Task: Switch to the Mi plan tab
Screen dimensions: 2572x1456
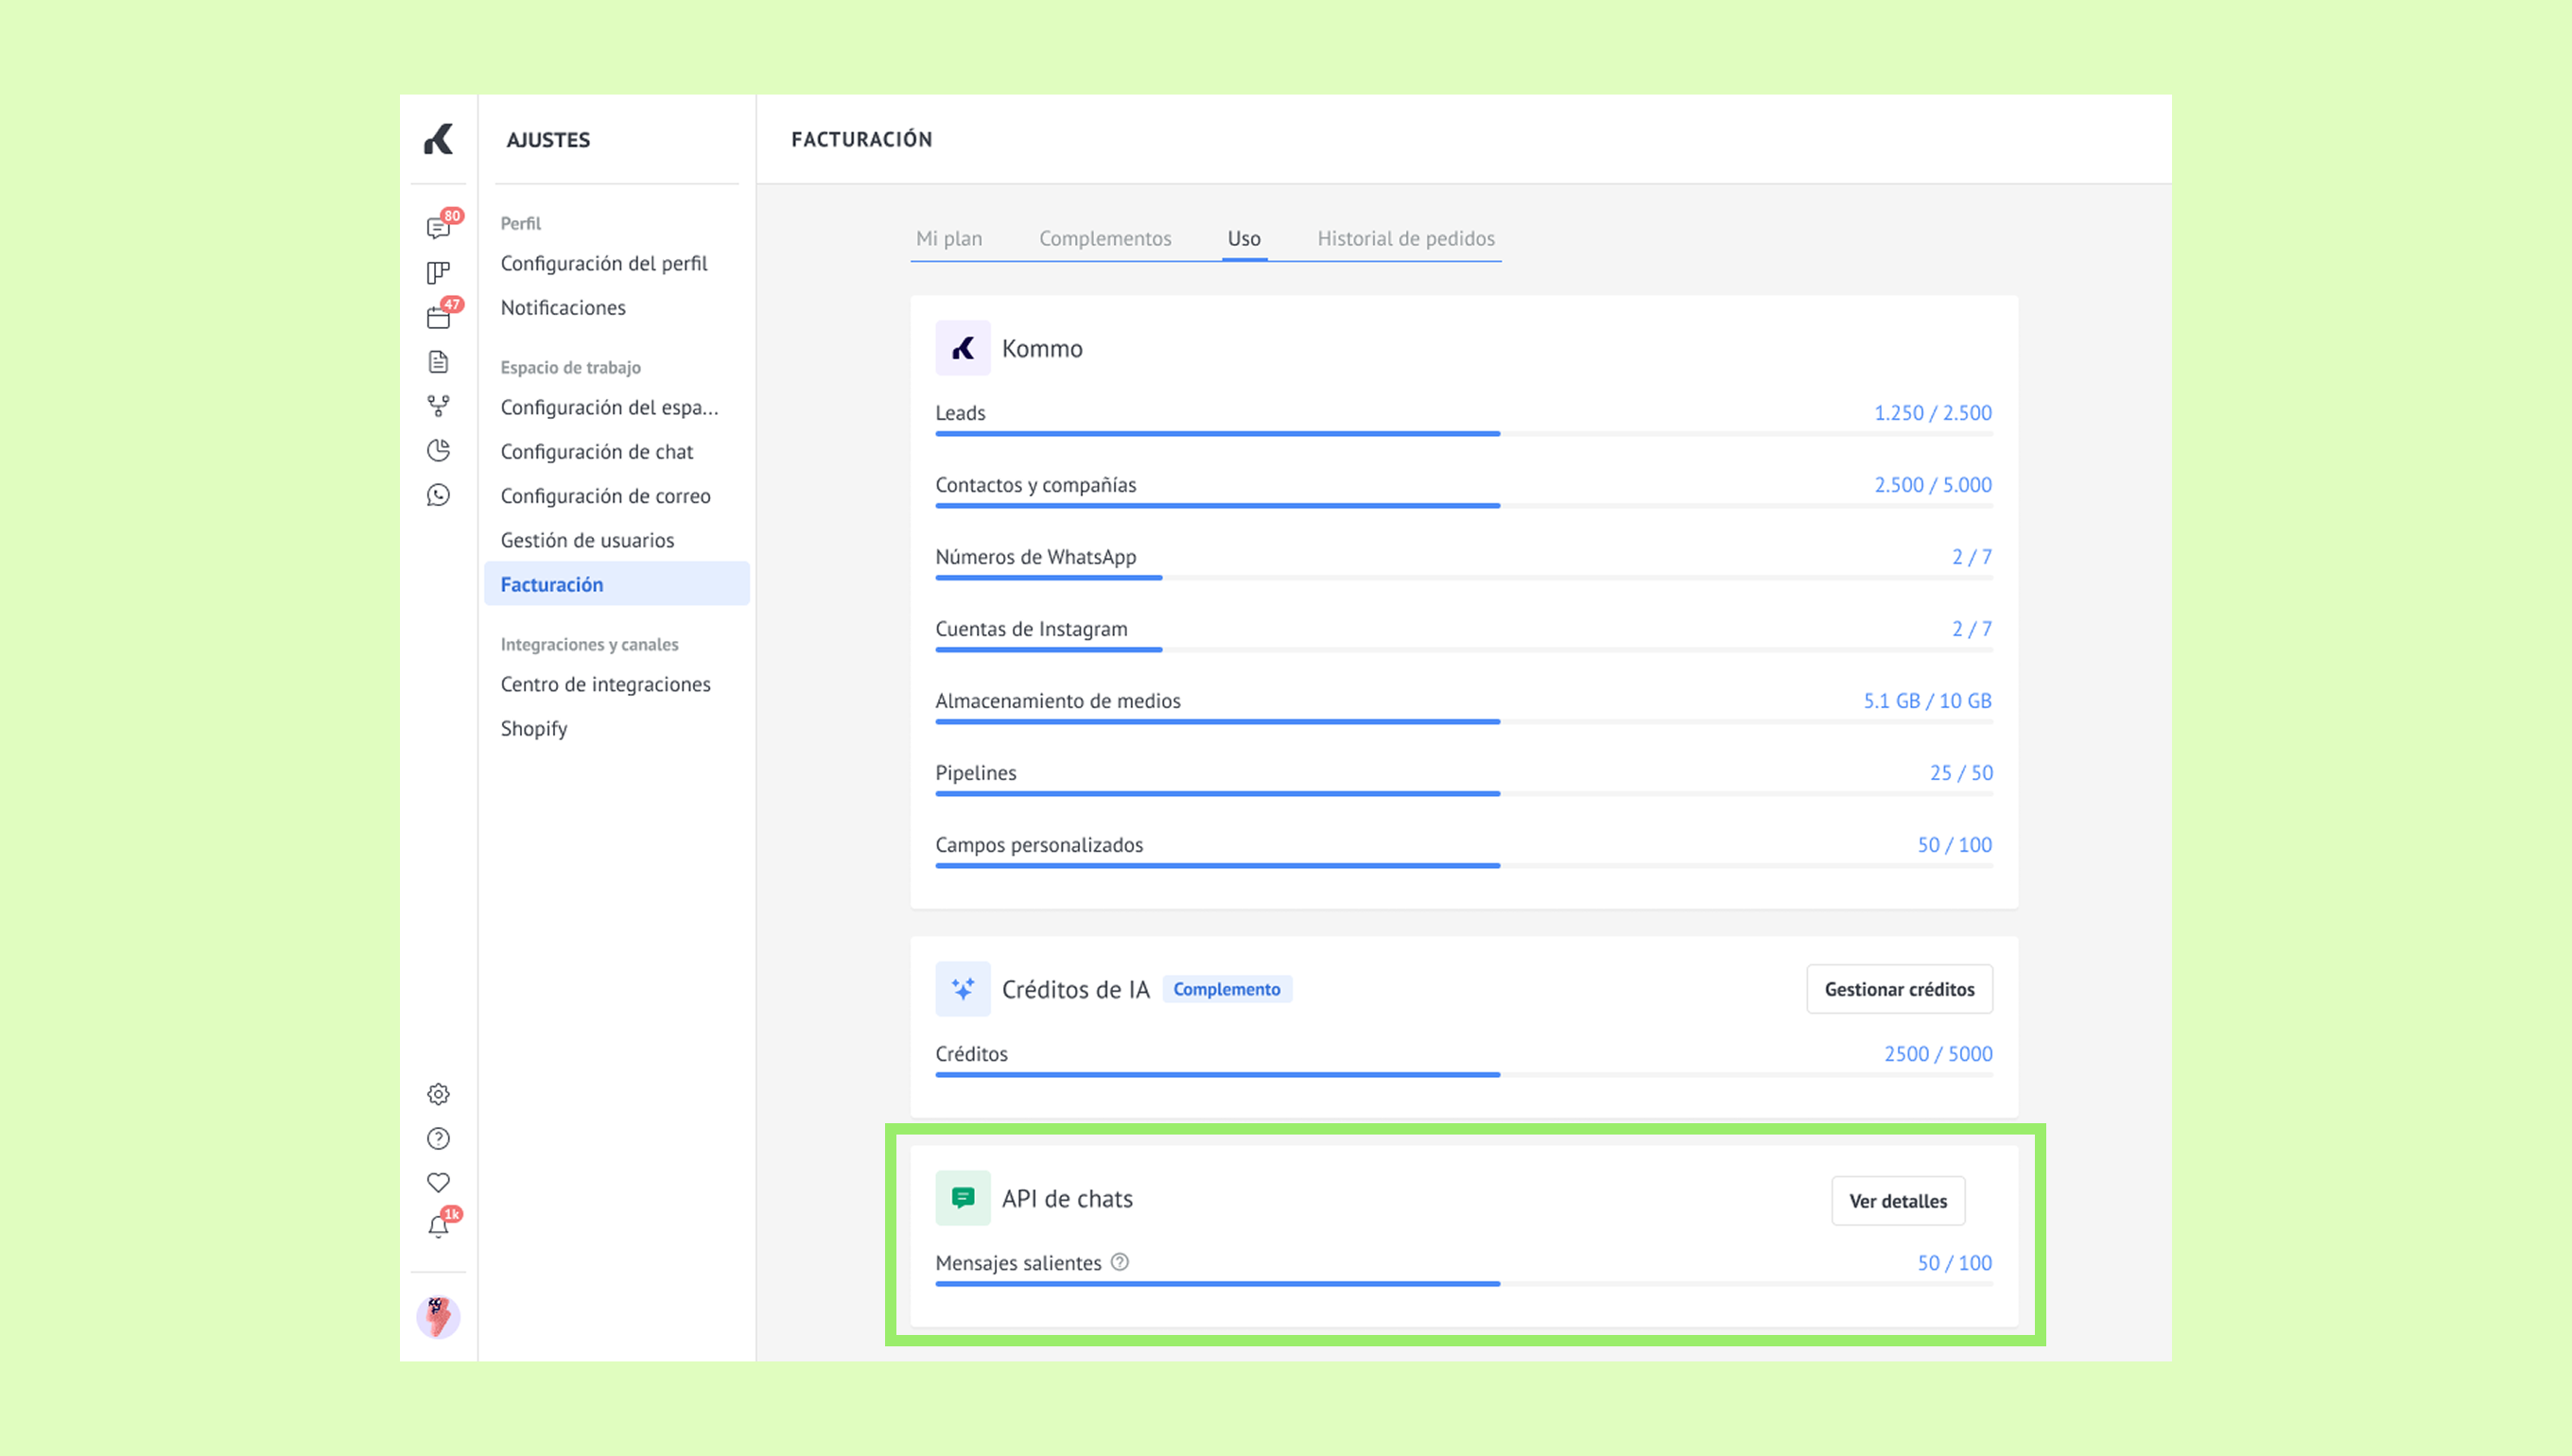Action: tap(949, 238)
